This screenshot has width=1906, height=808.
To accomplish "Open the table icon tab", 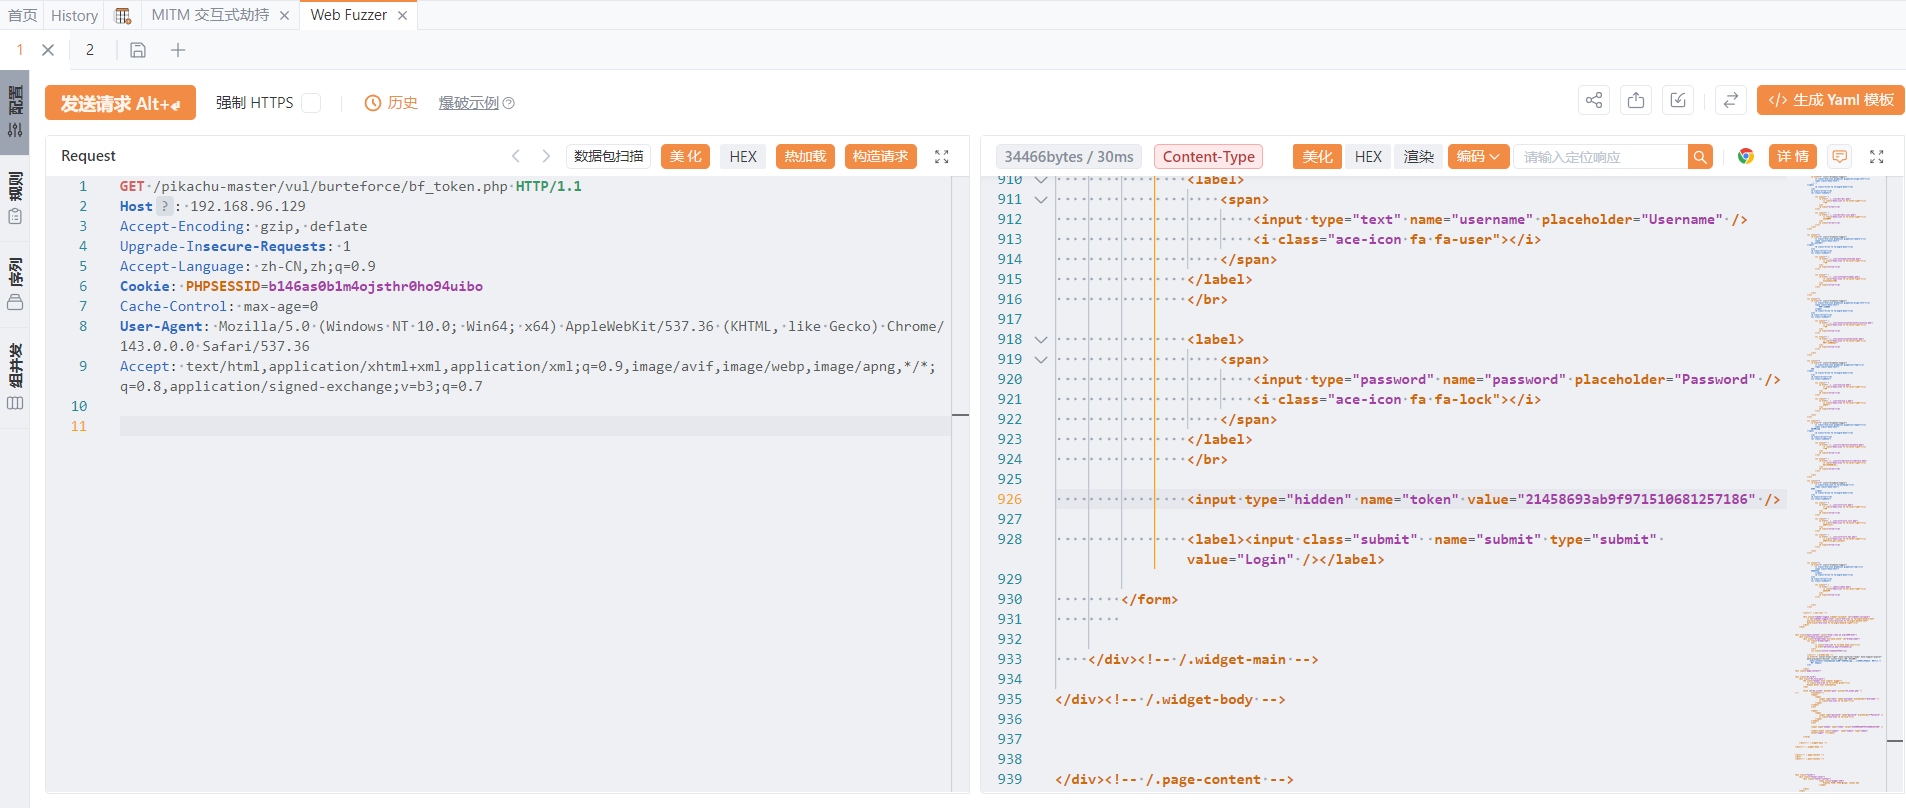I will [x=123, y=15].
